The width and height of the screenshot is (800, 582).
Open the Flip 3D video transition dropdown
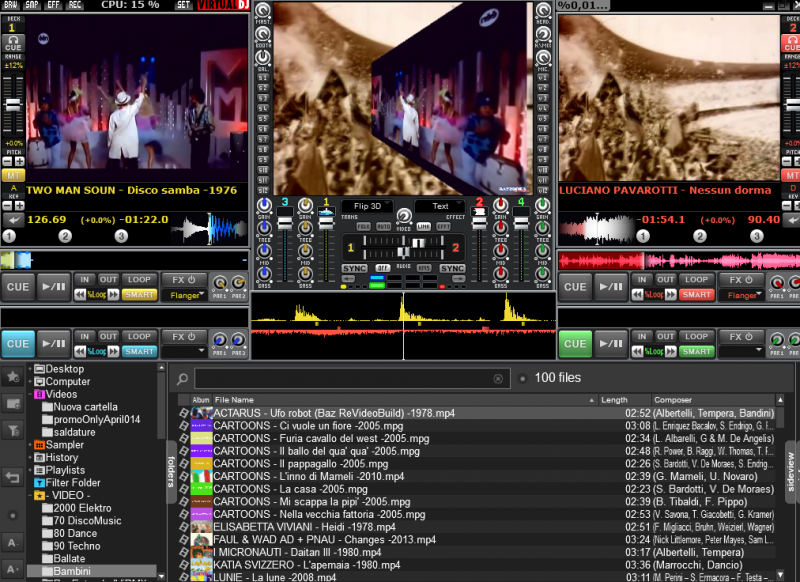(x=367, y=207)
